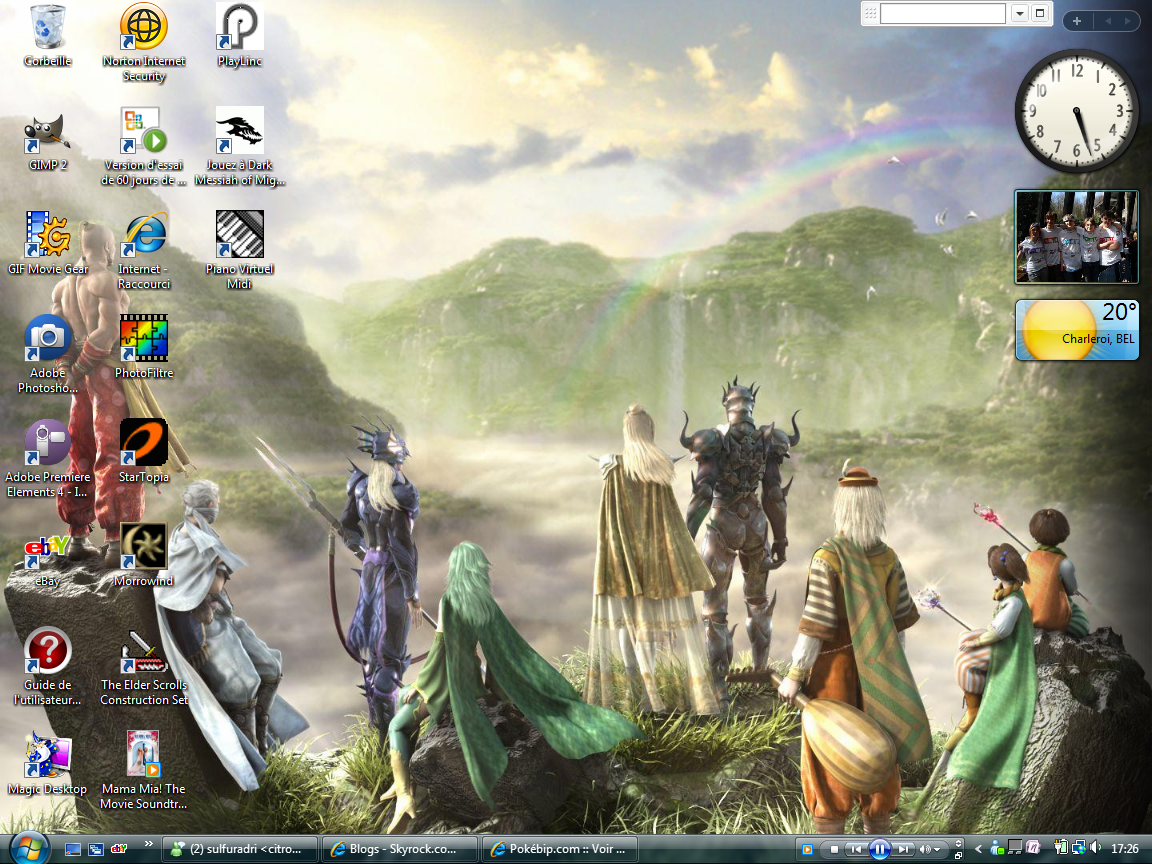Viewport: 1152px width, 864px height.
Task: Pause playback in taskbar media player
Action: click(880, 849)
